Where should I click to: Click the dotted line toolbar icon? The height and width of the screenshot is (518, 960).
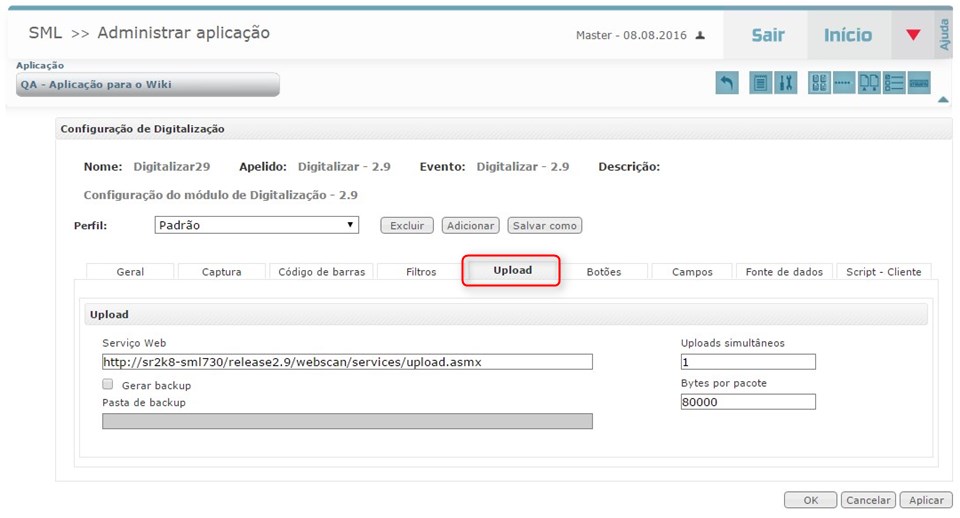click(844, 84)
